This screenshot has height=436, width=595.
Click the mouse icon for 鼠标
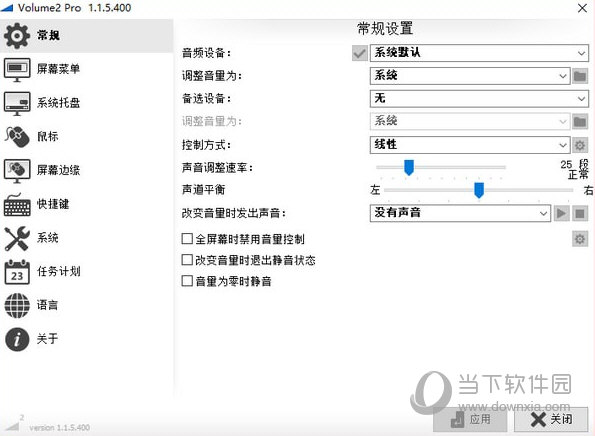[x=17, y=137]
